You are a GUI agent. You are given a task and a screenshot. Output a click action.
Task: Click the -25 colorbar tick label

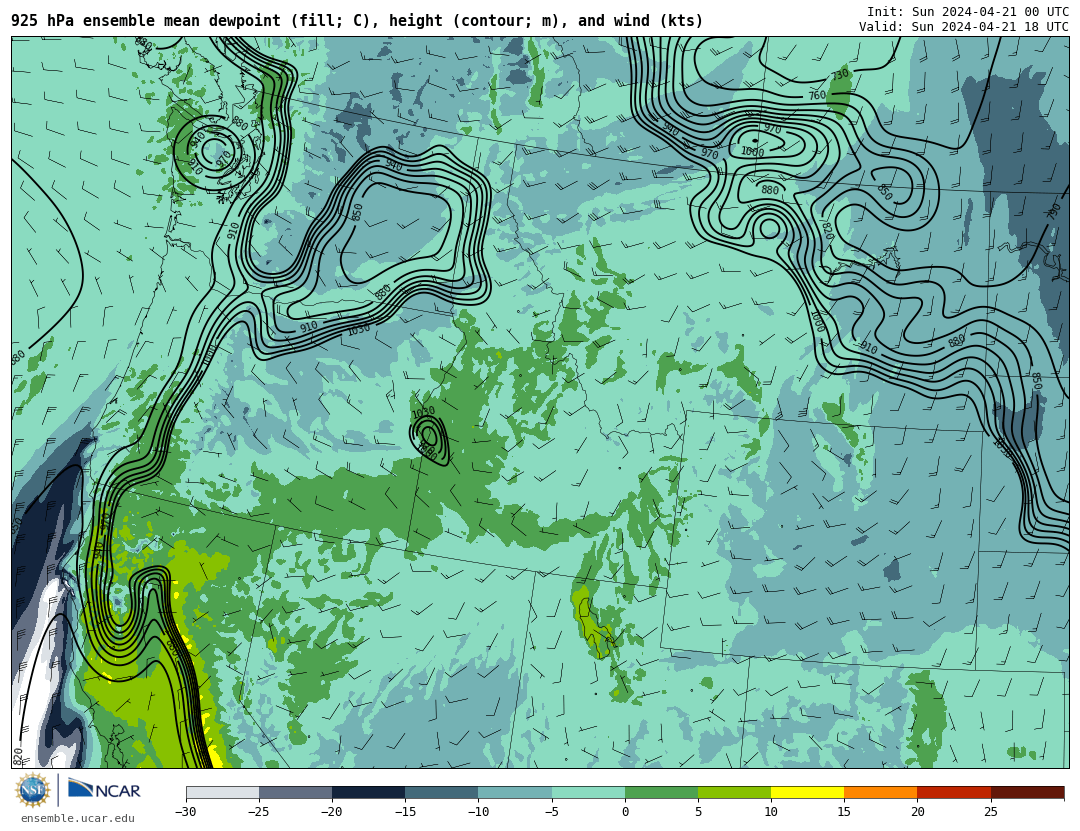pyautogui.click(x=259, y=812)
